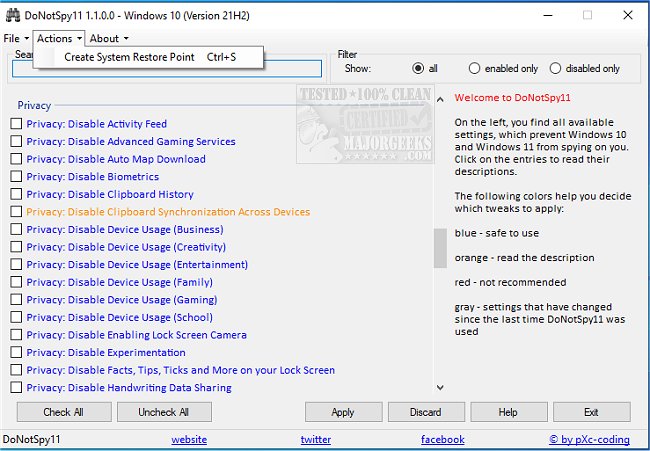Click the Check All button
The height and width of the screenshot is (451, 650).
64,412
